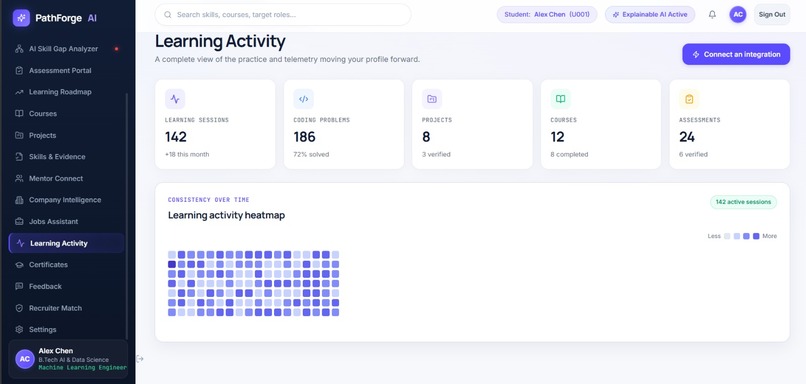Select the Learning Activity sidebar item
806x384 pixels.
(x=66, y=243)
